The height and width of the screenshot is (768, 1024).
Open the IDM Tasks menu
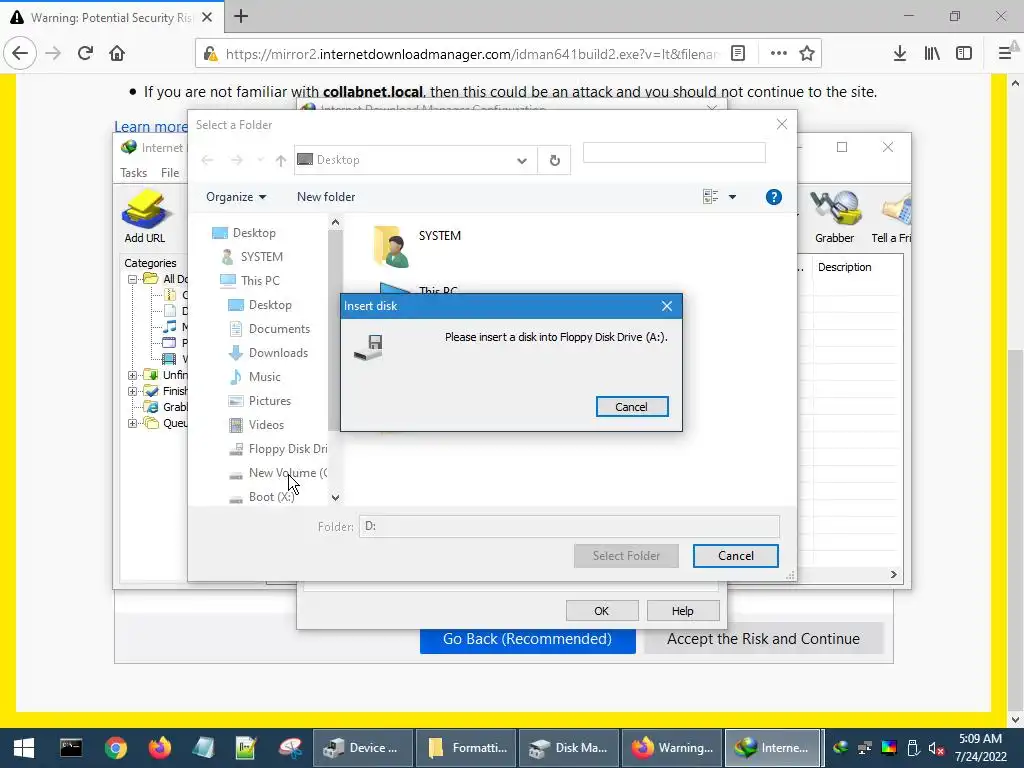pyautogui.click(x=133, y=173)
